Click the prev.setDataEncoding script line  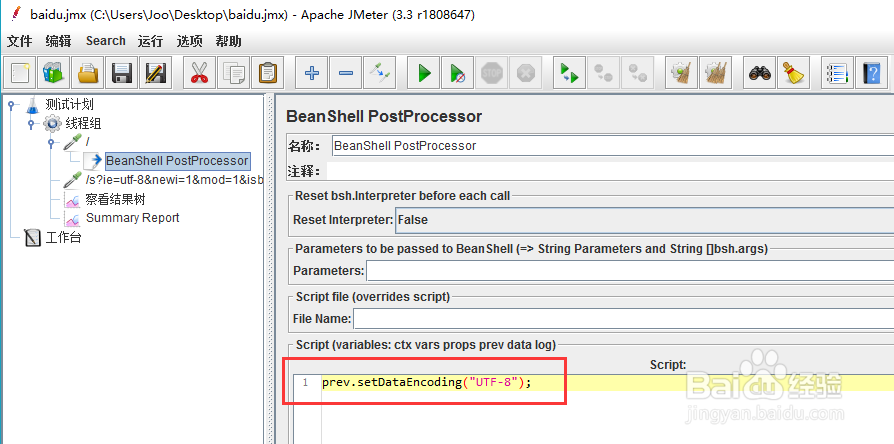tap(426, 382)
